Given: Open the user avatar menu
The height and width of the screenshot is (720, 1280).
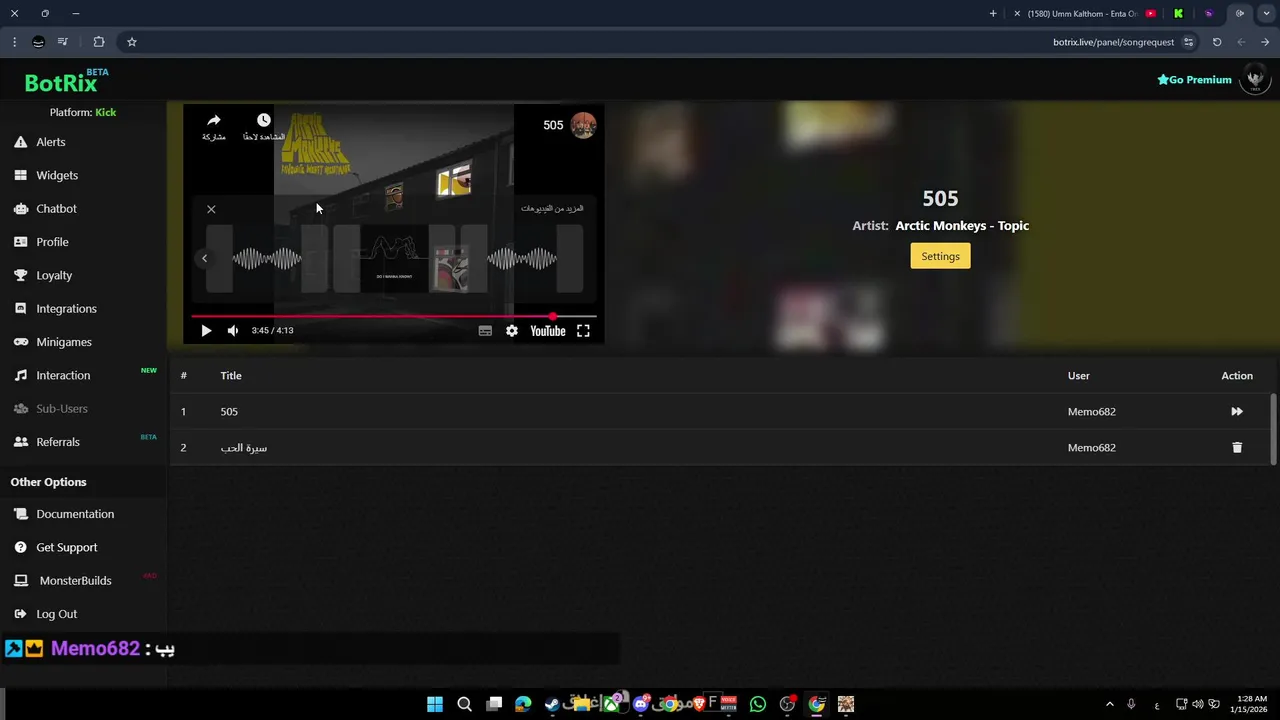Looking at the screenshot, I should [x=1255, y=79].
